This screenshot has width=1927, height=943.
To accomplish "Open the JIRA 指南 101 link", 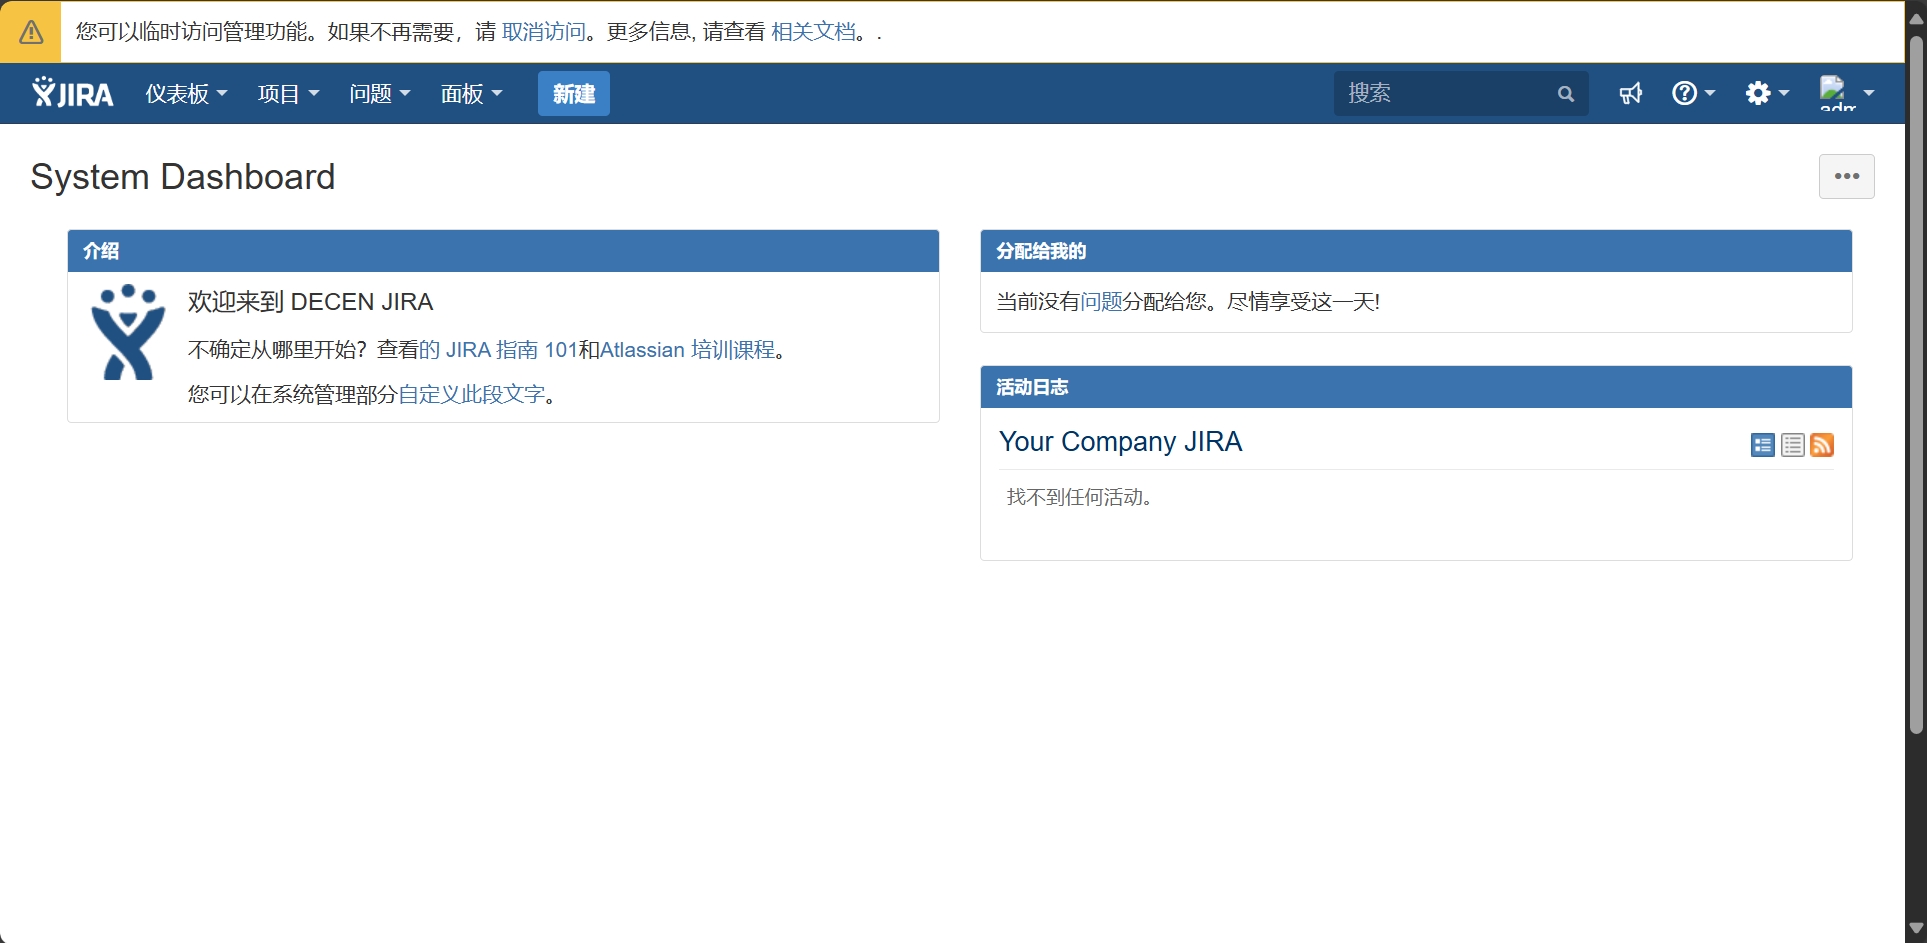I will (498, 350).
